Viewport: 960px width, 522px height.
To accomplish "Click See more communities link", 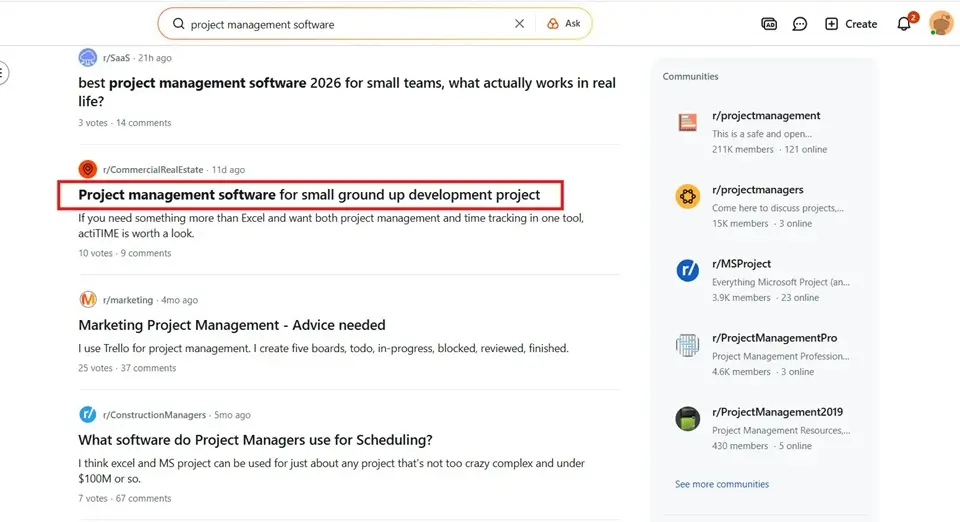I will [722, 484].
